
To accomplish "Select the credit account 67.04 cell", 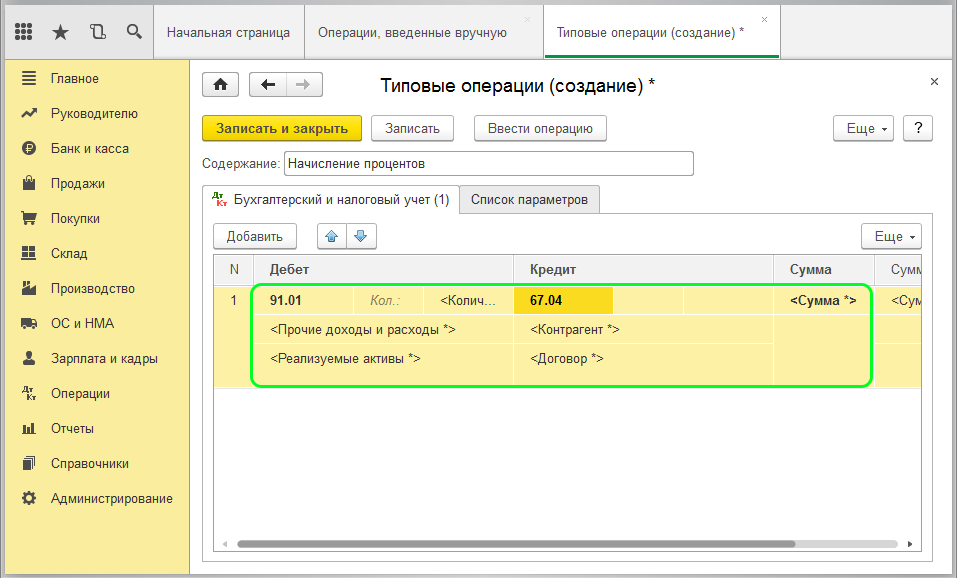I will point(562,300).
